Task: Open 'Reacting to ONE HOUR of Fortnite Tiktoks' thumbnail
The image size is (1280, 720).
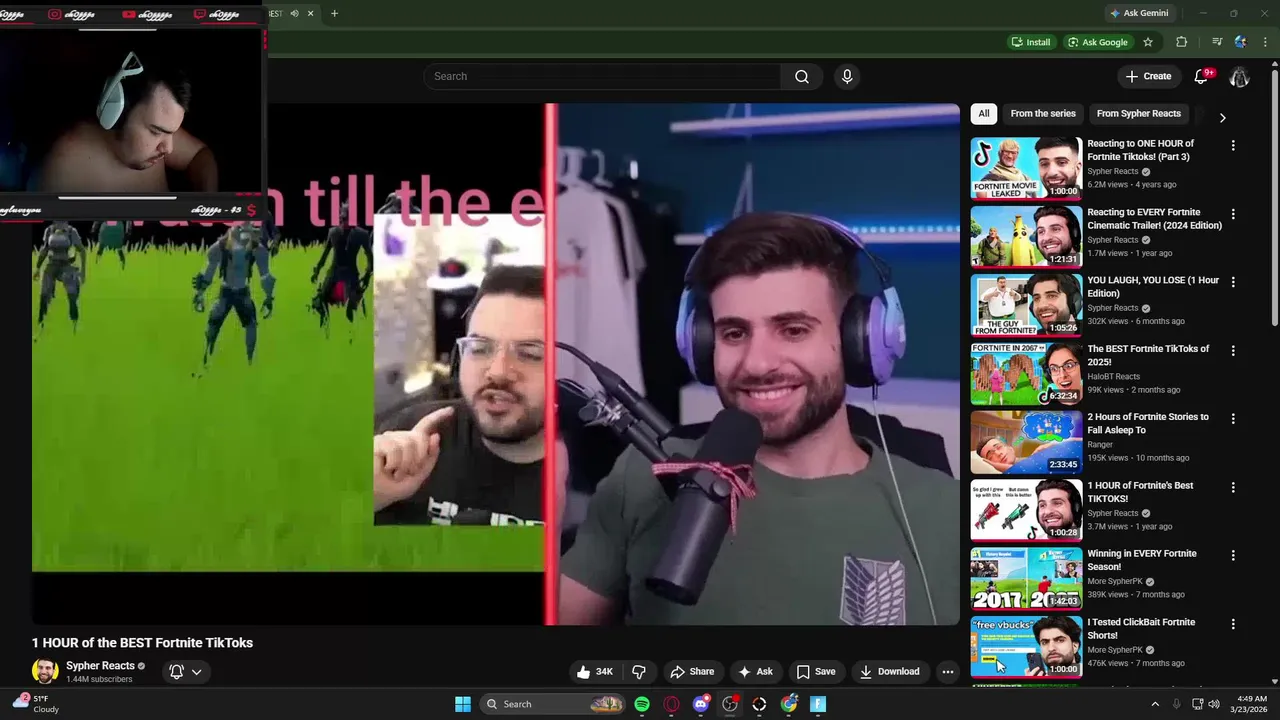Action: [x=1026, y=168]
